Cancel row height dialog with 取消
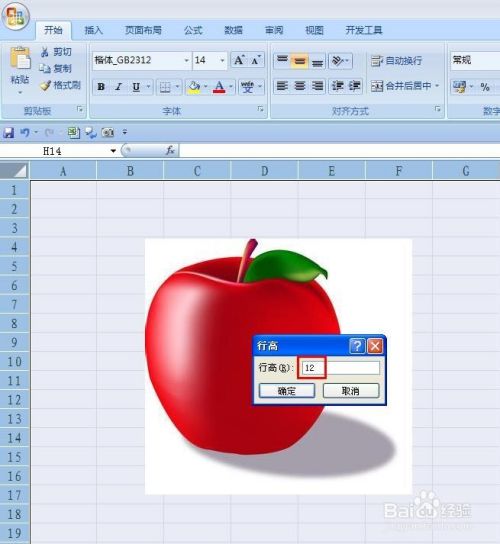 (x=351, y=391)
